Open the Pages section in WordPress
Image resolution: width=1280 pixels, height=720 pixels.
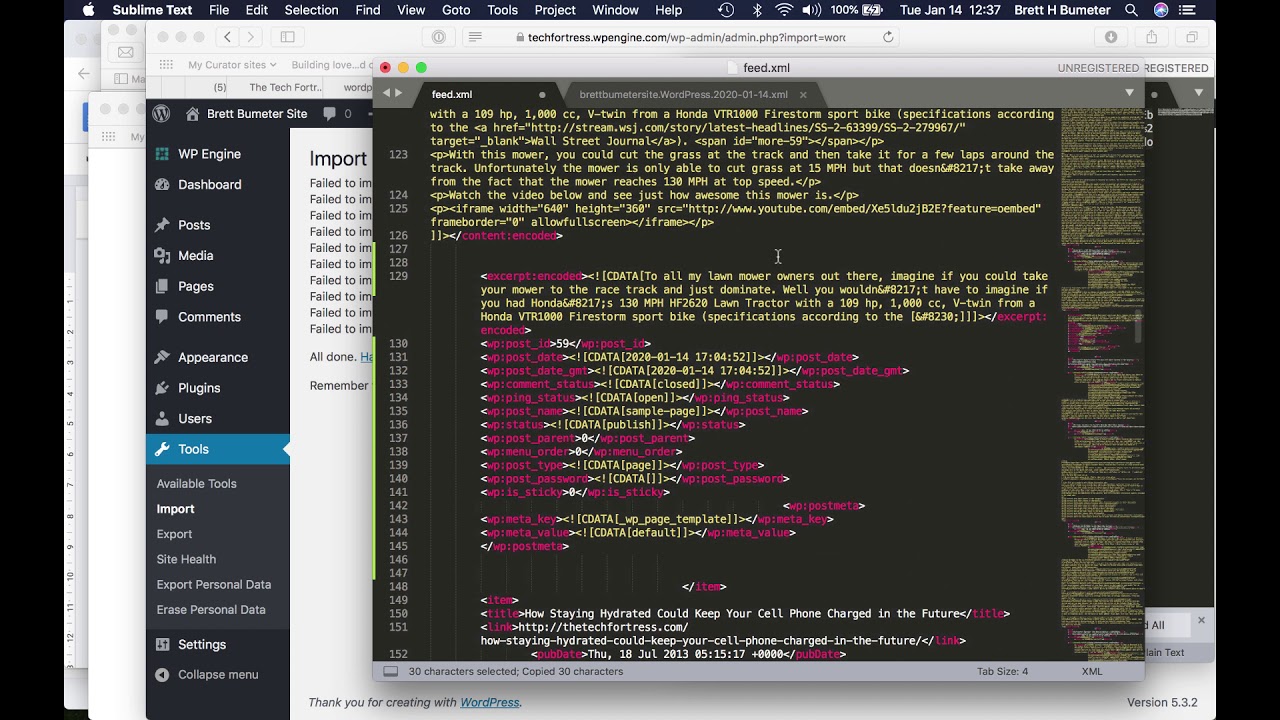click(x=196, y=287)
